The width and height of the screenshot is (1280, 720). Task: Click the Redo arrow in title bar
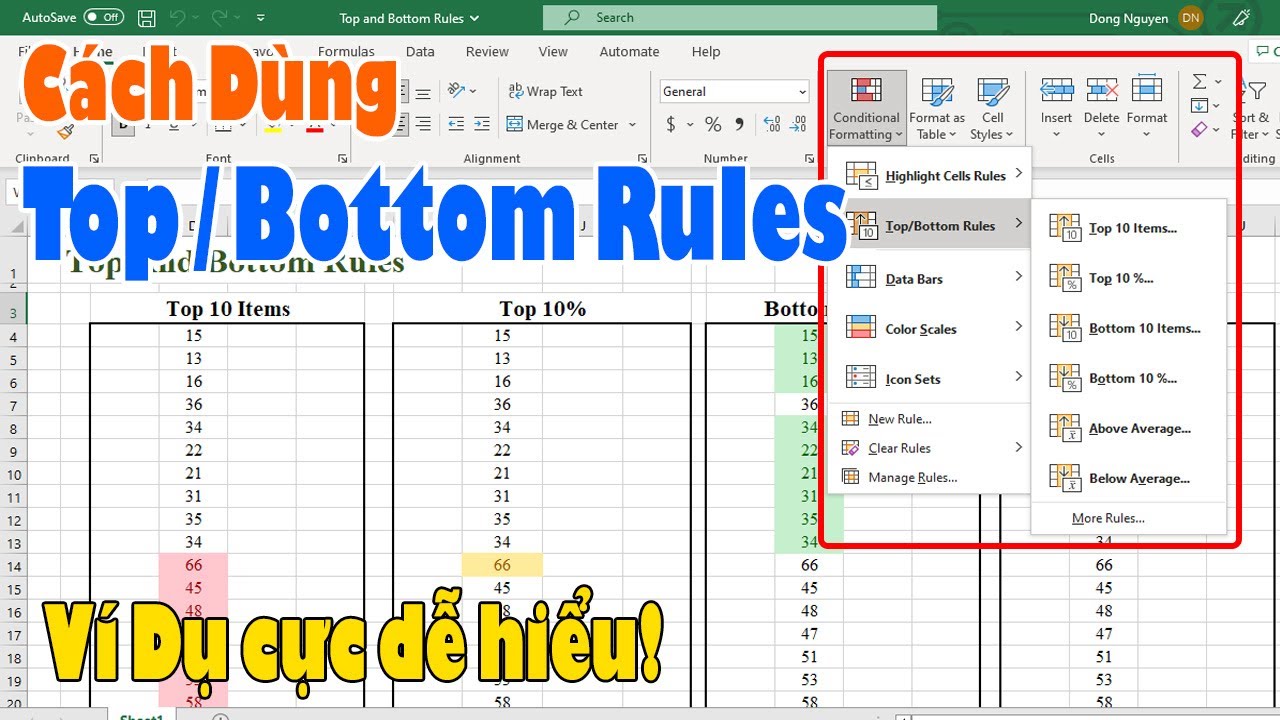point(219,18)
